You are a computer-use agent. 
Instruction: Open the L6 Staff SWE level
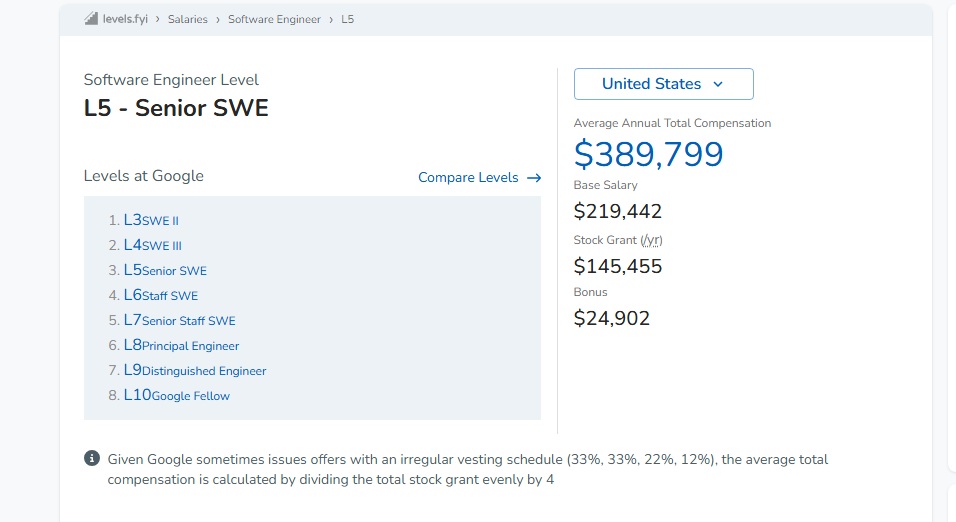[x=161, y=295]
